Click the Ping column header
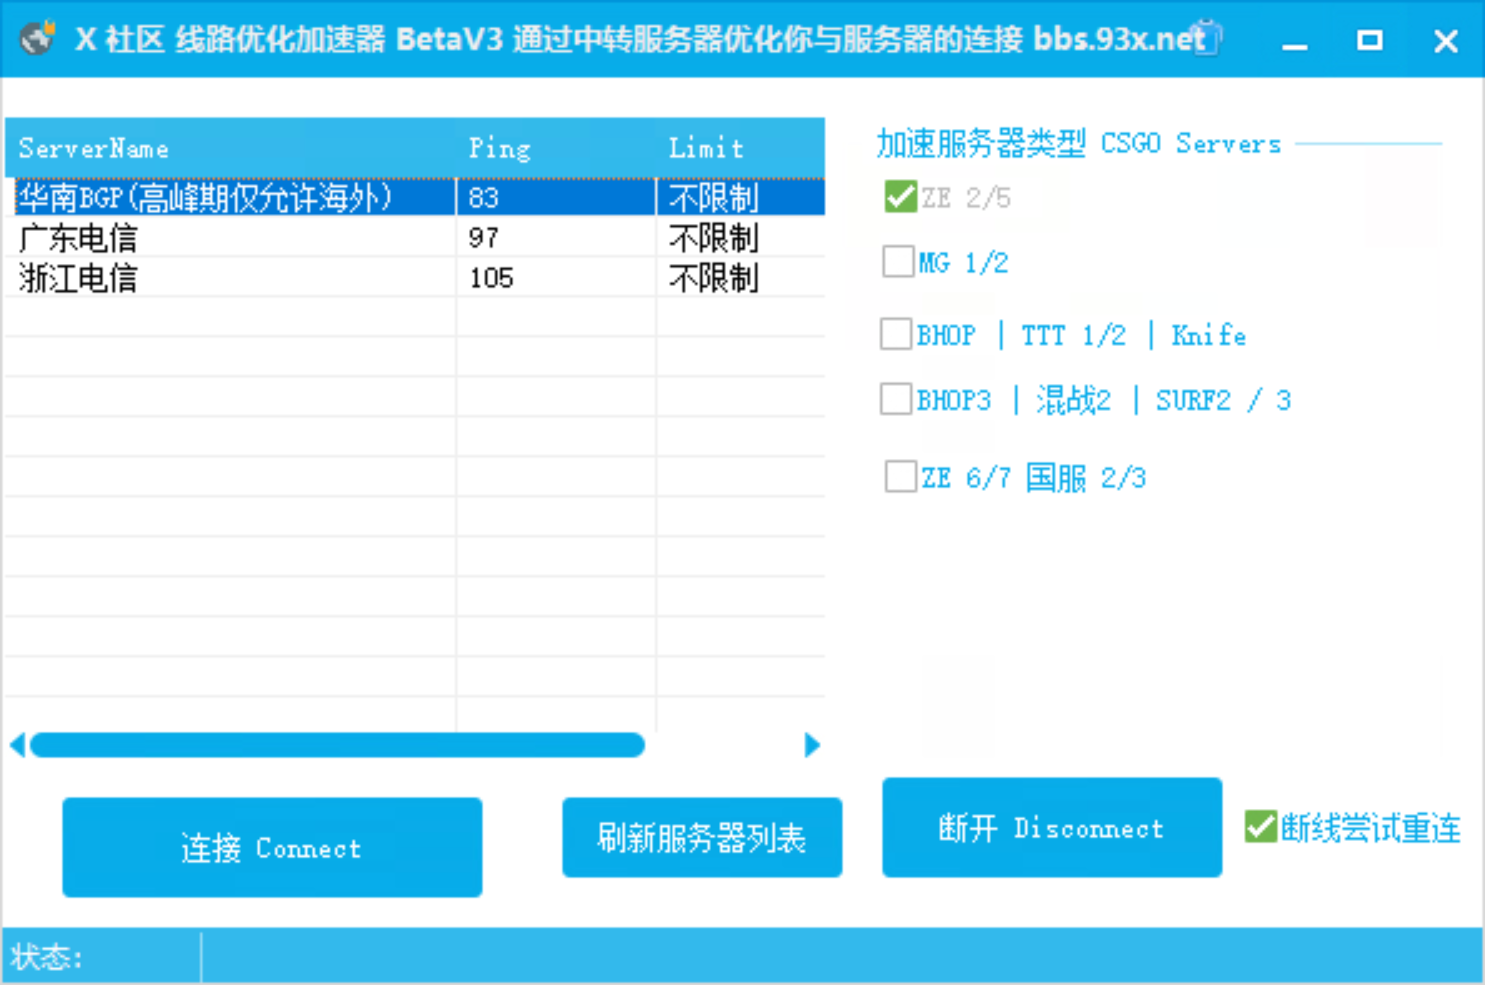Image resolution: width=1485 pixels, height=985 pixels. (x=500, y=148)
